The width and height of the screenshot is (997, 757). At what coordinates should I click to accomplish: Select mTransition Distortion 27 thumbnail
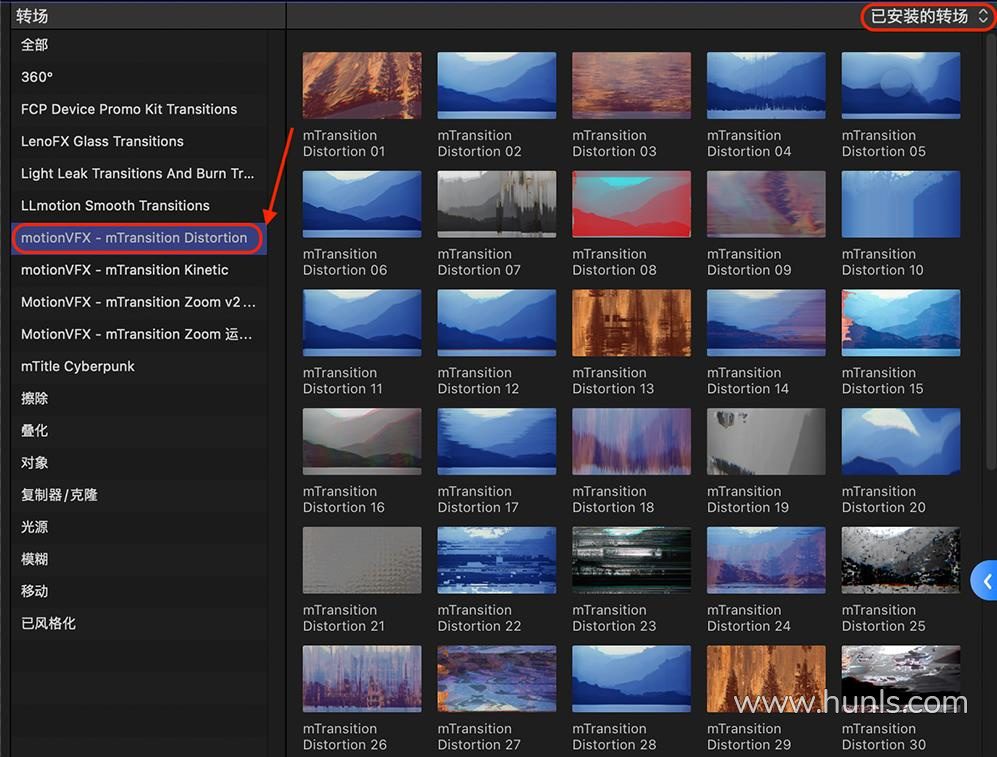click(x=497, y=679)
